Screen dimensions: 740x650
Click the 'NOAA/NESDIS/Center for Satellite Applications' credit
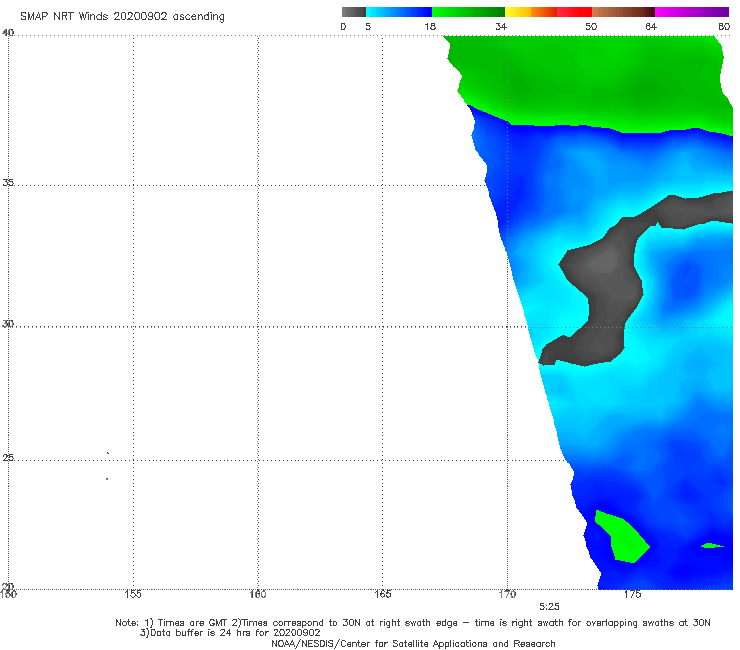point(413,643)
